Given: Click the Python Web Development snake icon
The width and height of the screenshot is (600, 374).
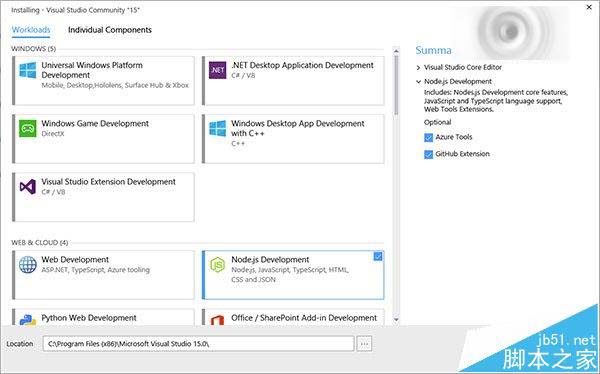Looking at the screenshot, I should [x=28, y=320].
